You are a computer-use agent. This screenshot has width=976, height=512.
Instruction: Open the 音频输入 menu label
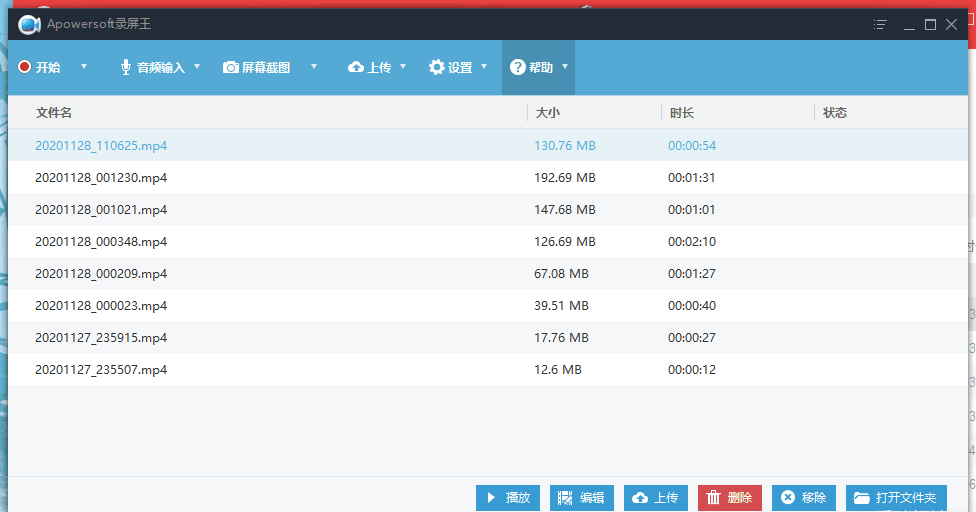tap(161, 67)
